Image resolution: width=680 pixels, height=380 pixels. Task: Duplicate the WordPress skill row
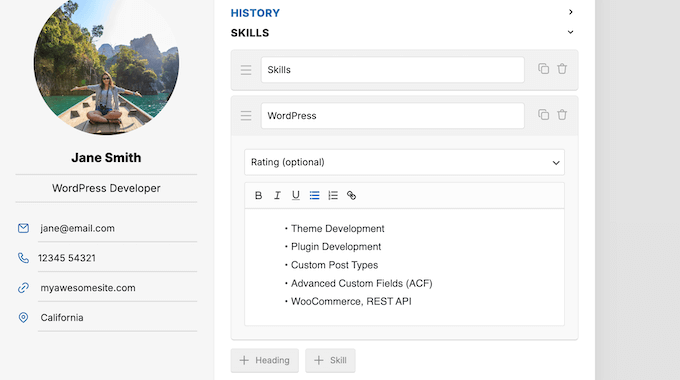pos(543,115)
